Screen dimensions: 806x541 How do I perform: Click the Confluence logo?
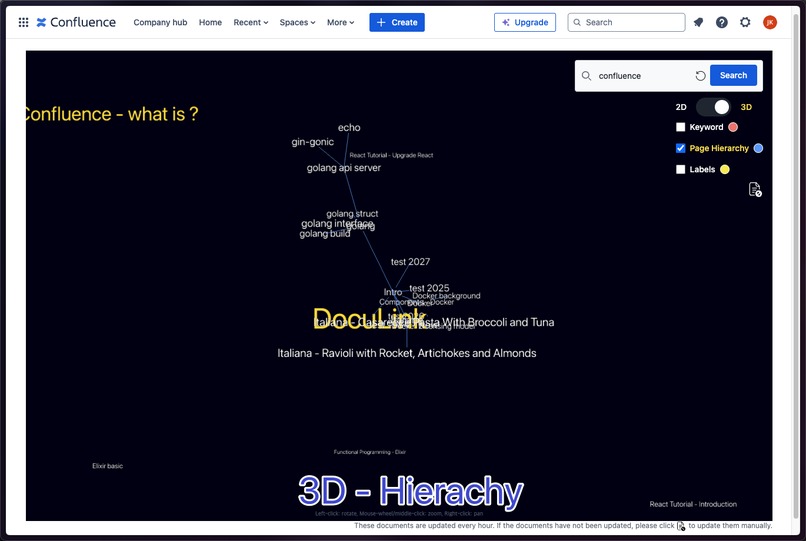tap(76, 22)
